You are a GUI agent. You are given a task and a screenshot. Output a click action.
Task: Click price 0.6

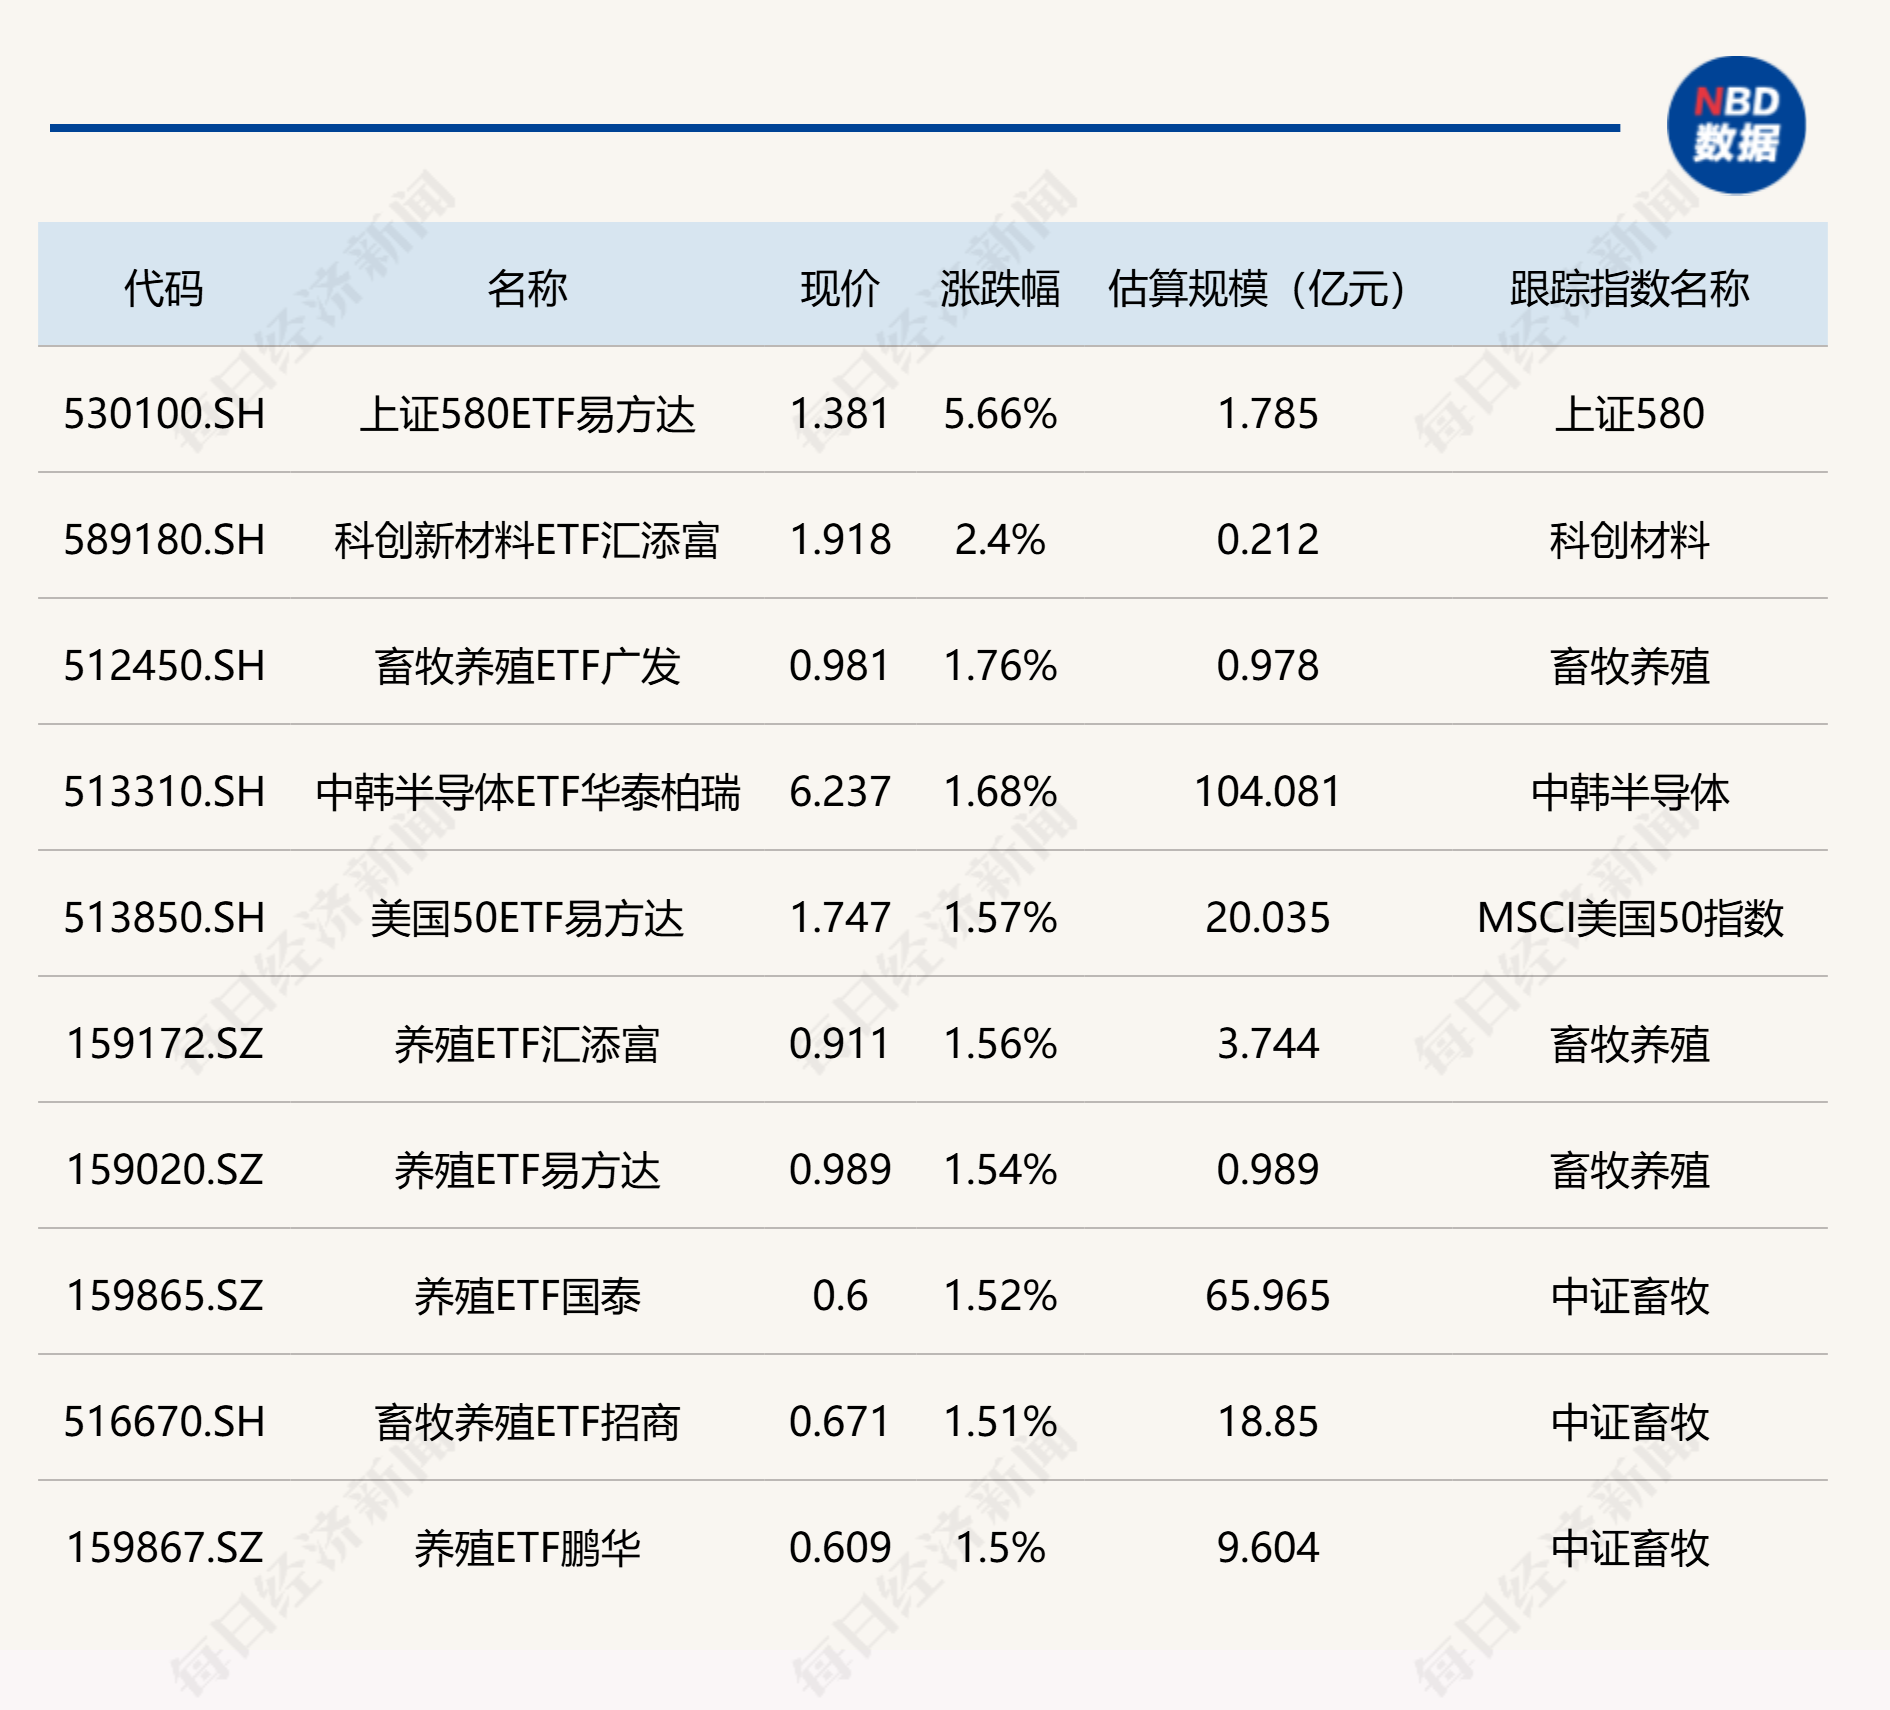tap(840, 1296)
